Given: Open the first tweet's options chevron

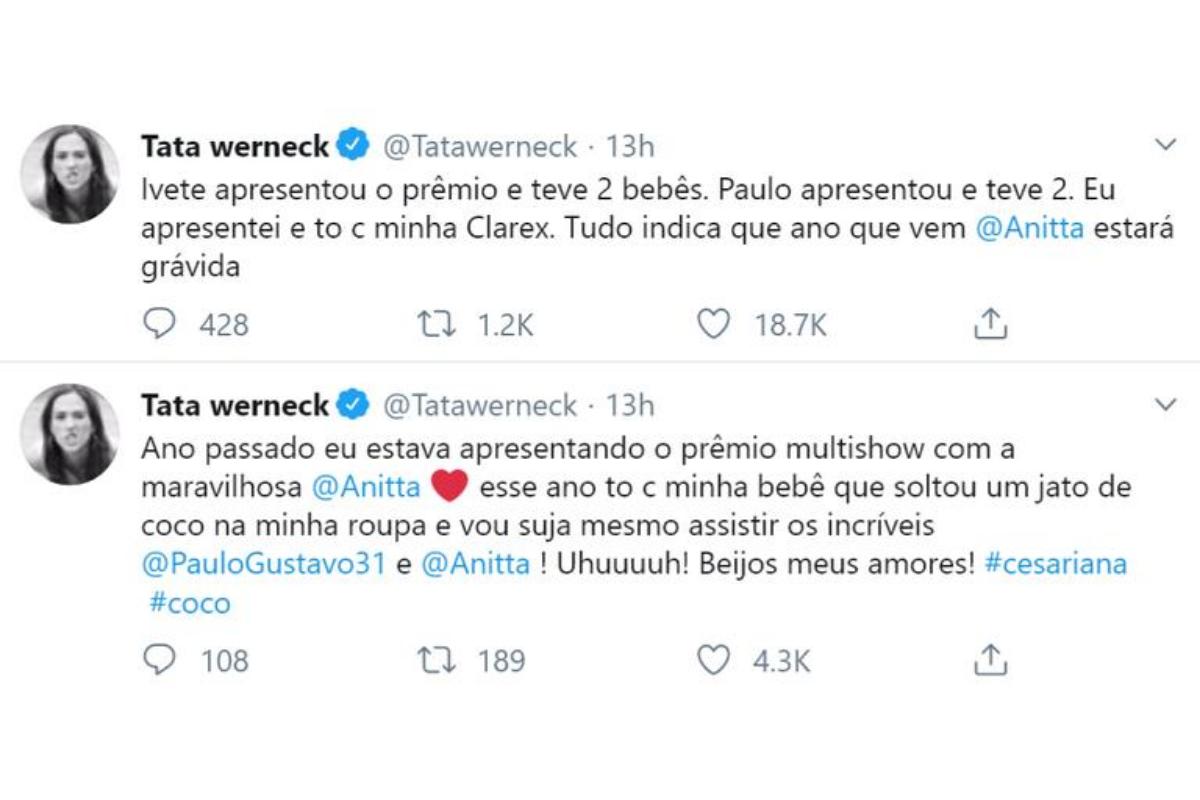Looking at the screenshot, I should click(x=1165, y=146).
